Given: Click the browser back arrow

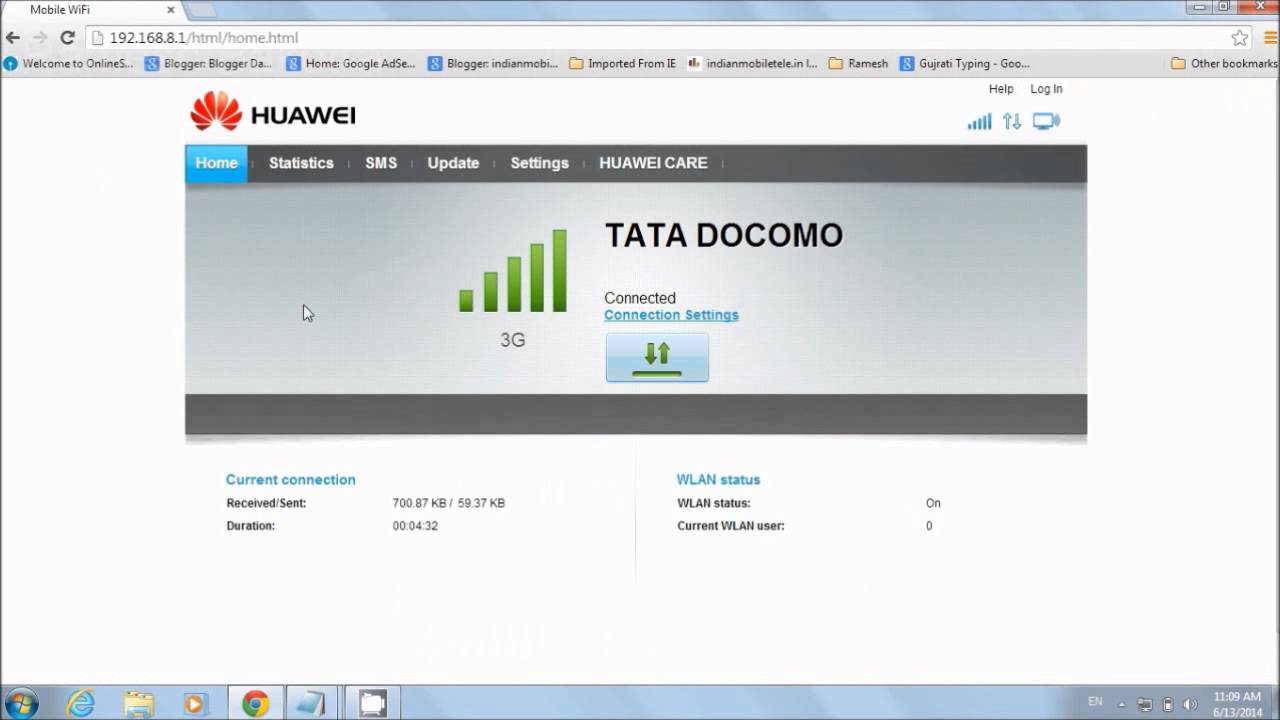Looking at the screenshot, I should click(13, 38).
